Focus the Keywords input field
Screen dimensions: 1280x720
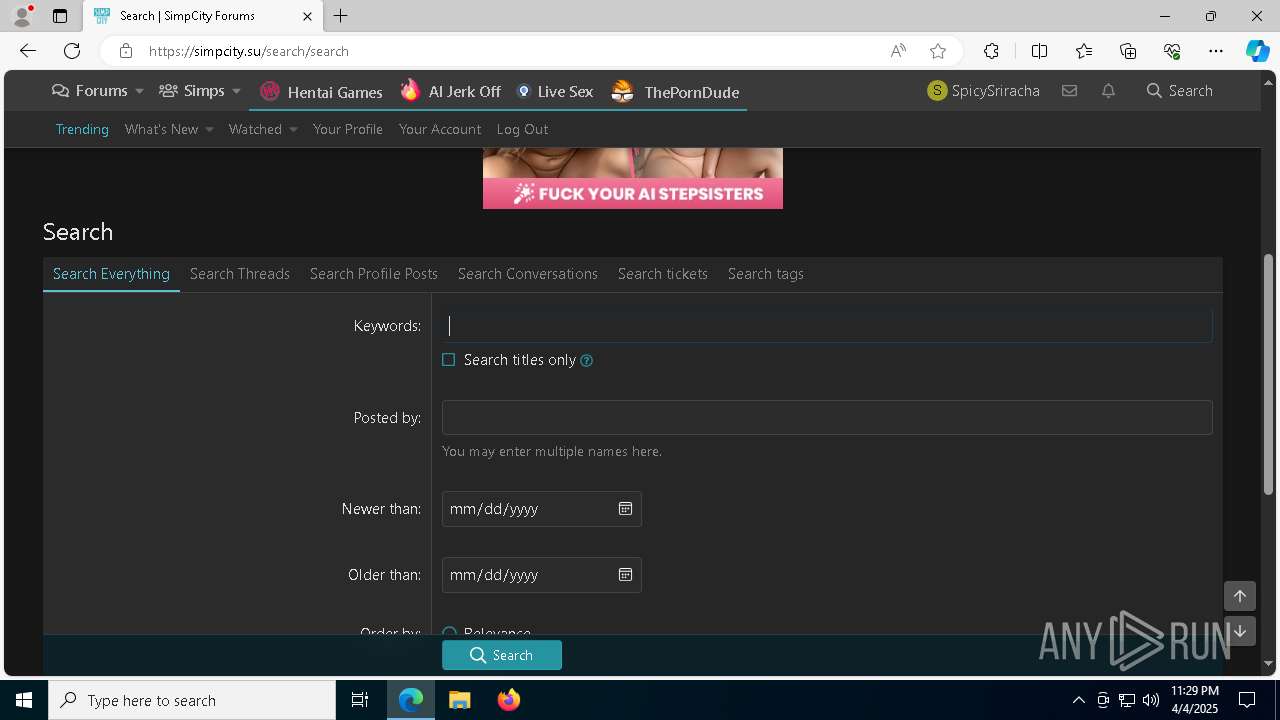point(827,326)
